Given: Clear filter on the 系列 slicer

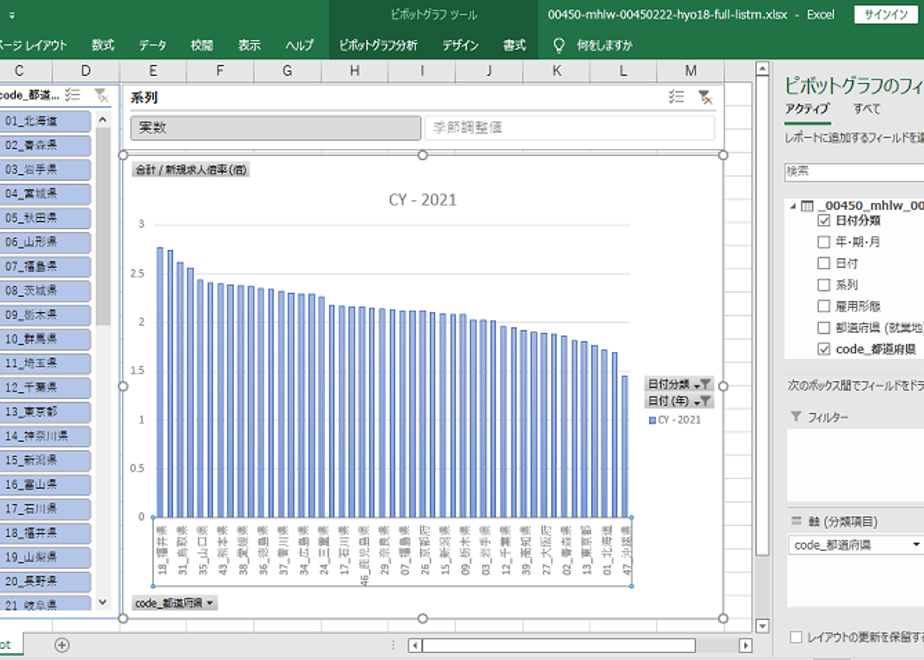Looking at the screenshot, I should coord(705,97).
